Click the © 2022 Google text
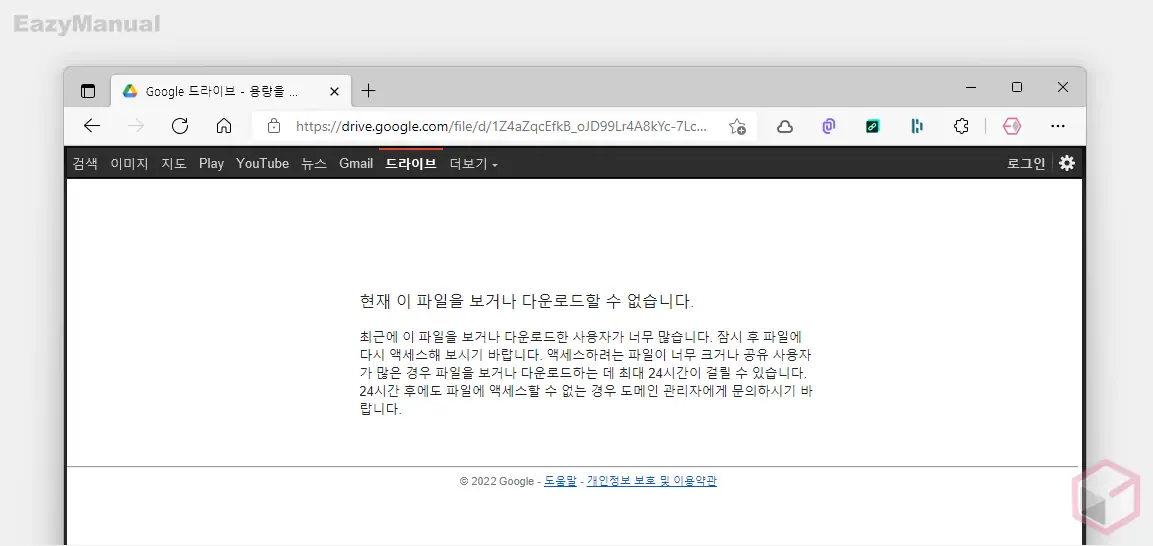Image resolution: width=1153 pixels, height=546 pixels. (x=496, y=481)
